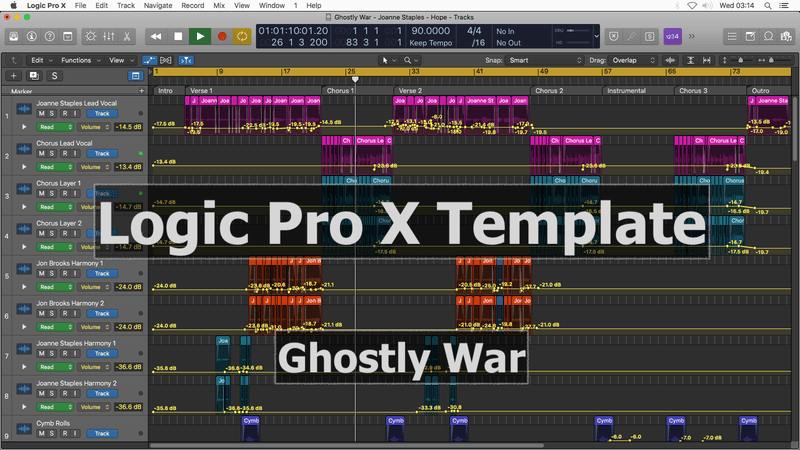The height and width of the screenshot is (450, 800).
Task: Open the Track menu
Action: tap(126, 6)
